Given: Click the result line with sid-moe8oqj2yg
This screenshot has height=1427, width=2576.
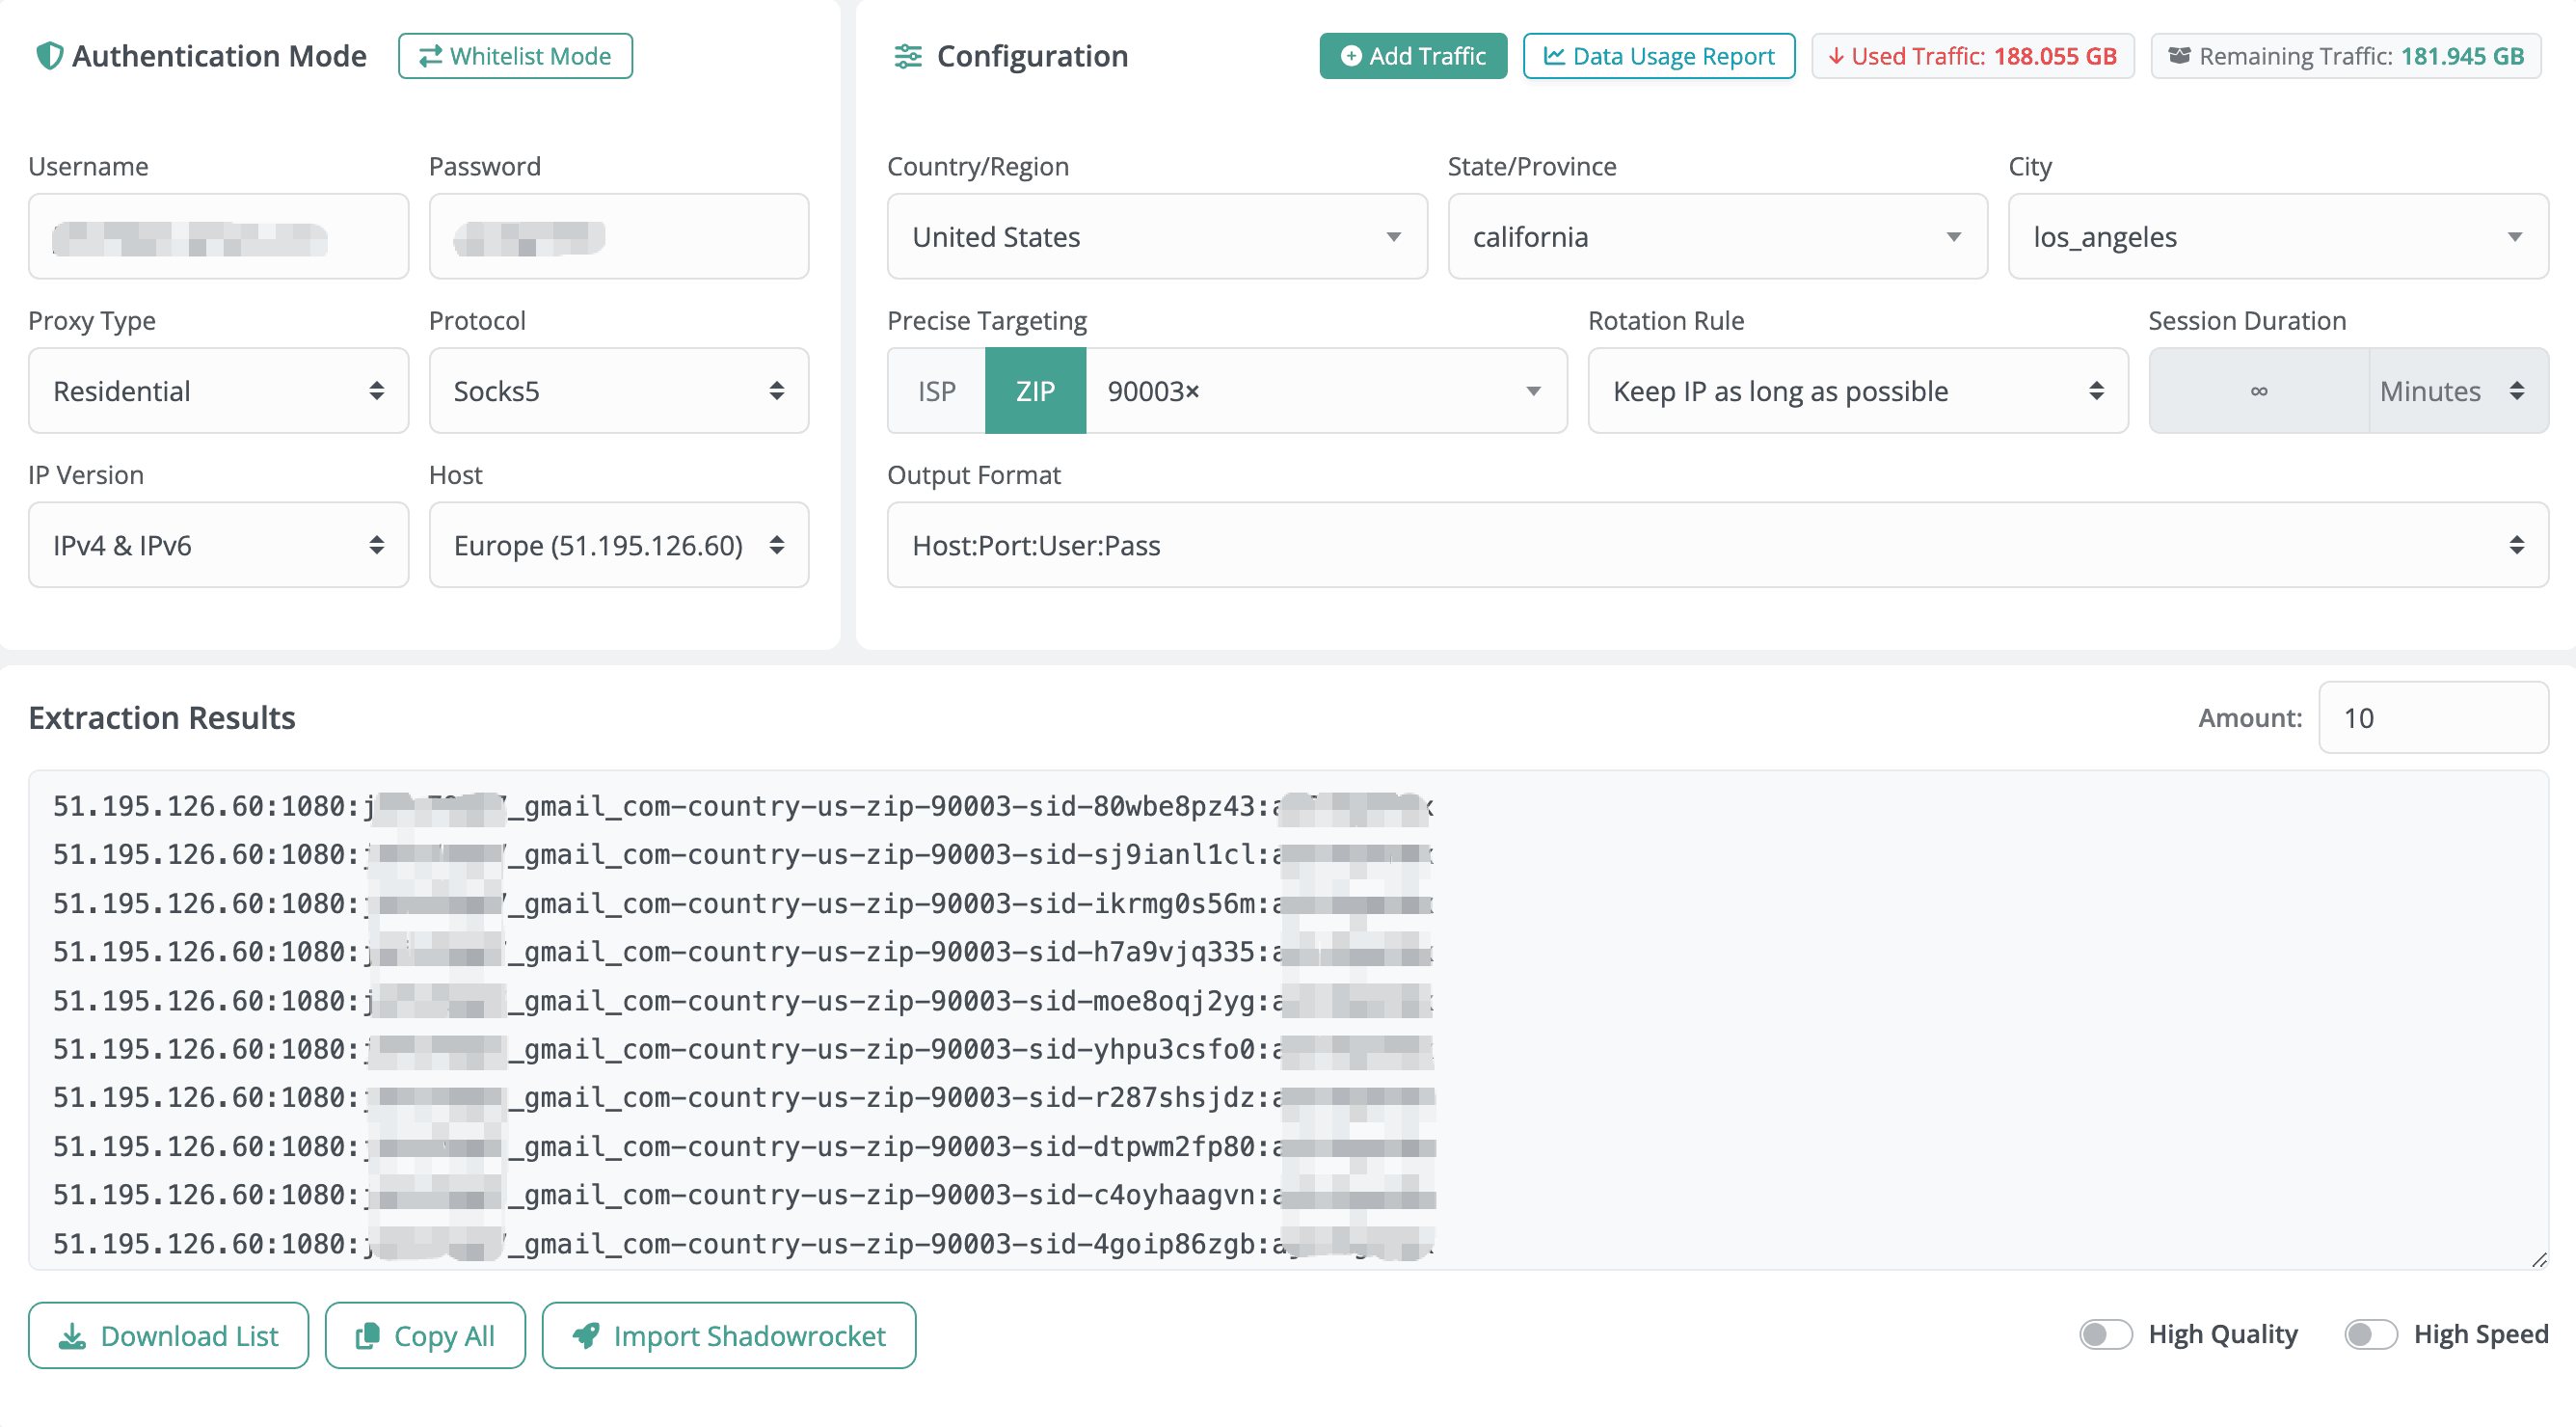Looking at the screenshot, I should click(x=744, y=1000).
